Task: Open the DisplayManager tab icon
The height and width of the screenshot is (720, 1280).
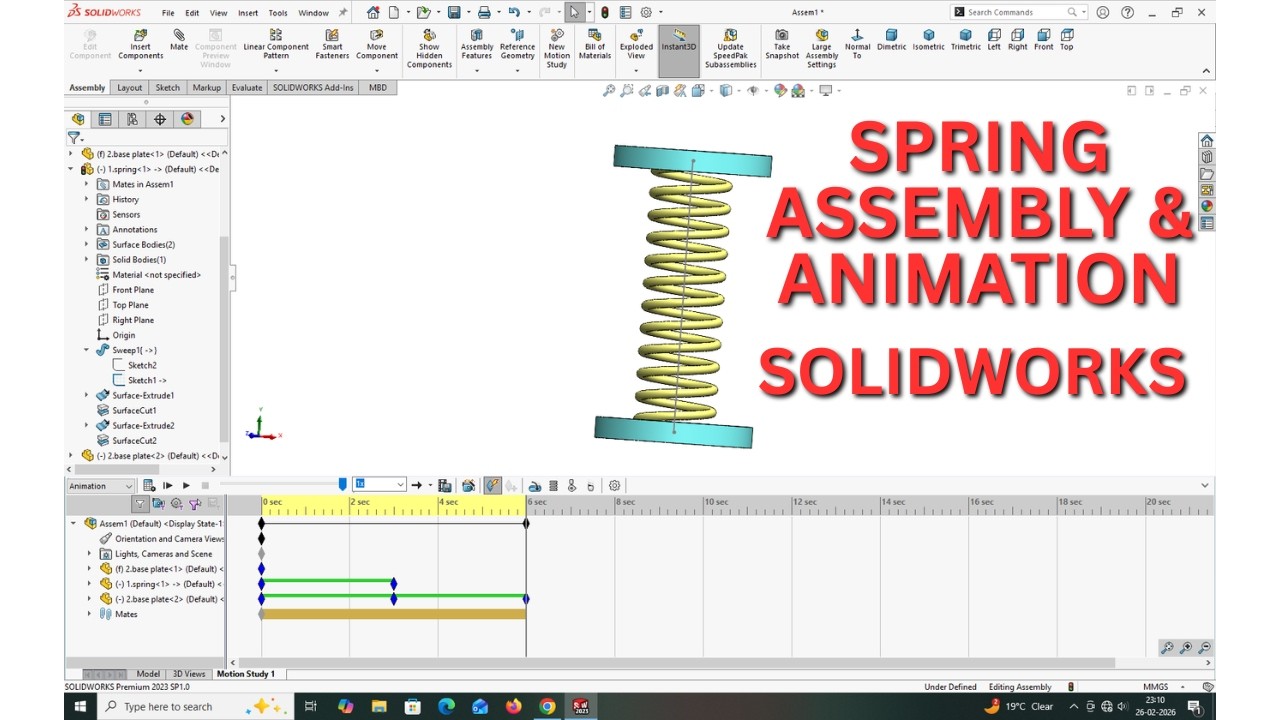Action: coord(187,119)
